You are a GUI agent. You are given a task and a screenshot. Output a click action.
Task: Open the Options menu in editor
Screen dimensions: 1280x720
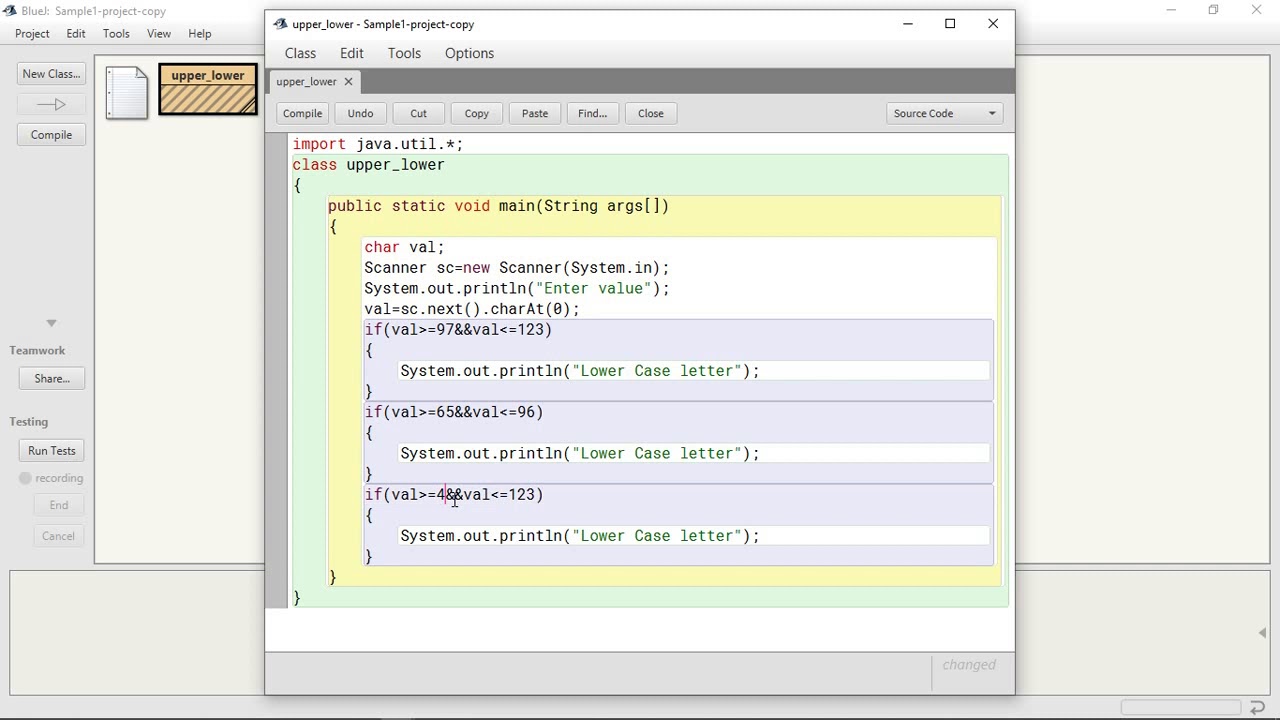(x=469, y=53)
